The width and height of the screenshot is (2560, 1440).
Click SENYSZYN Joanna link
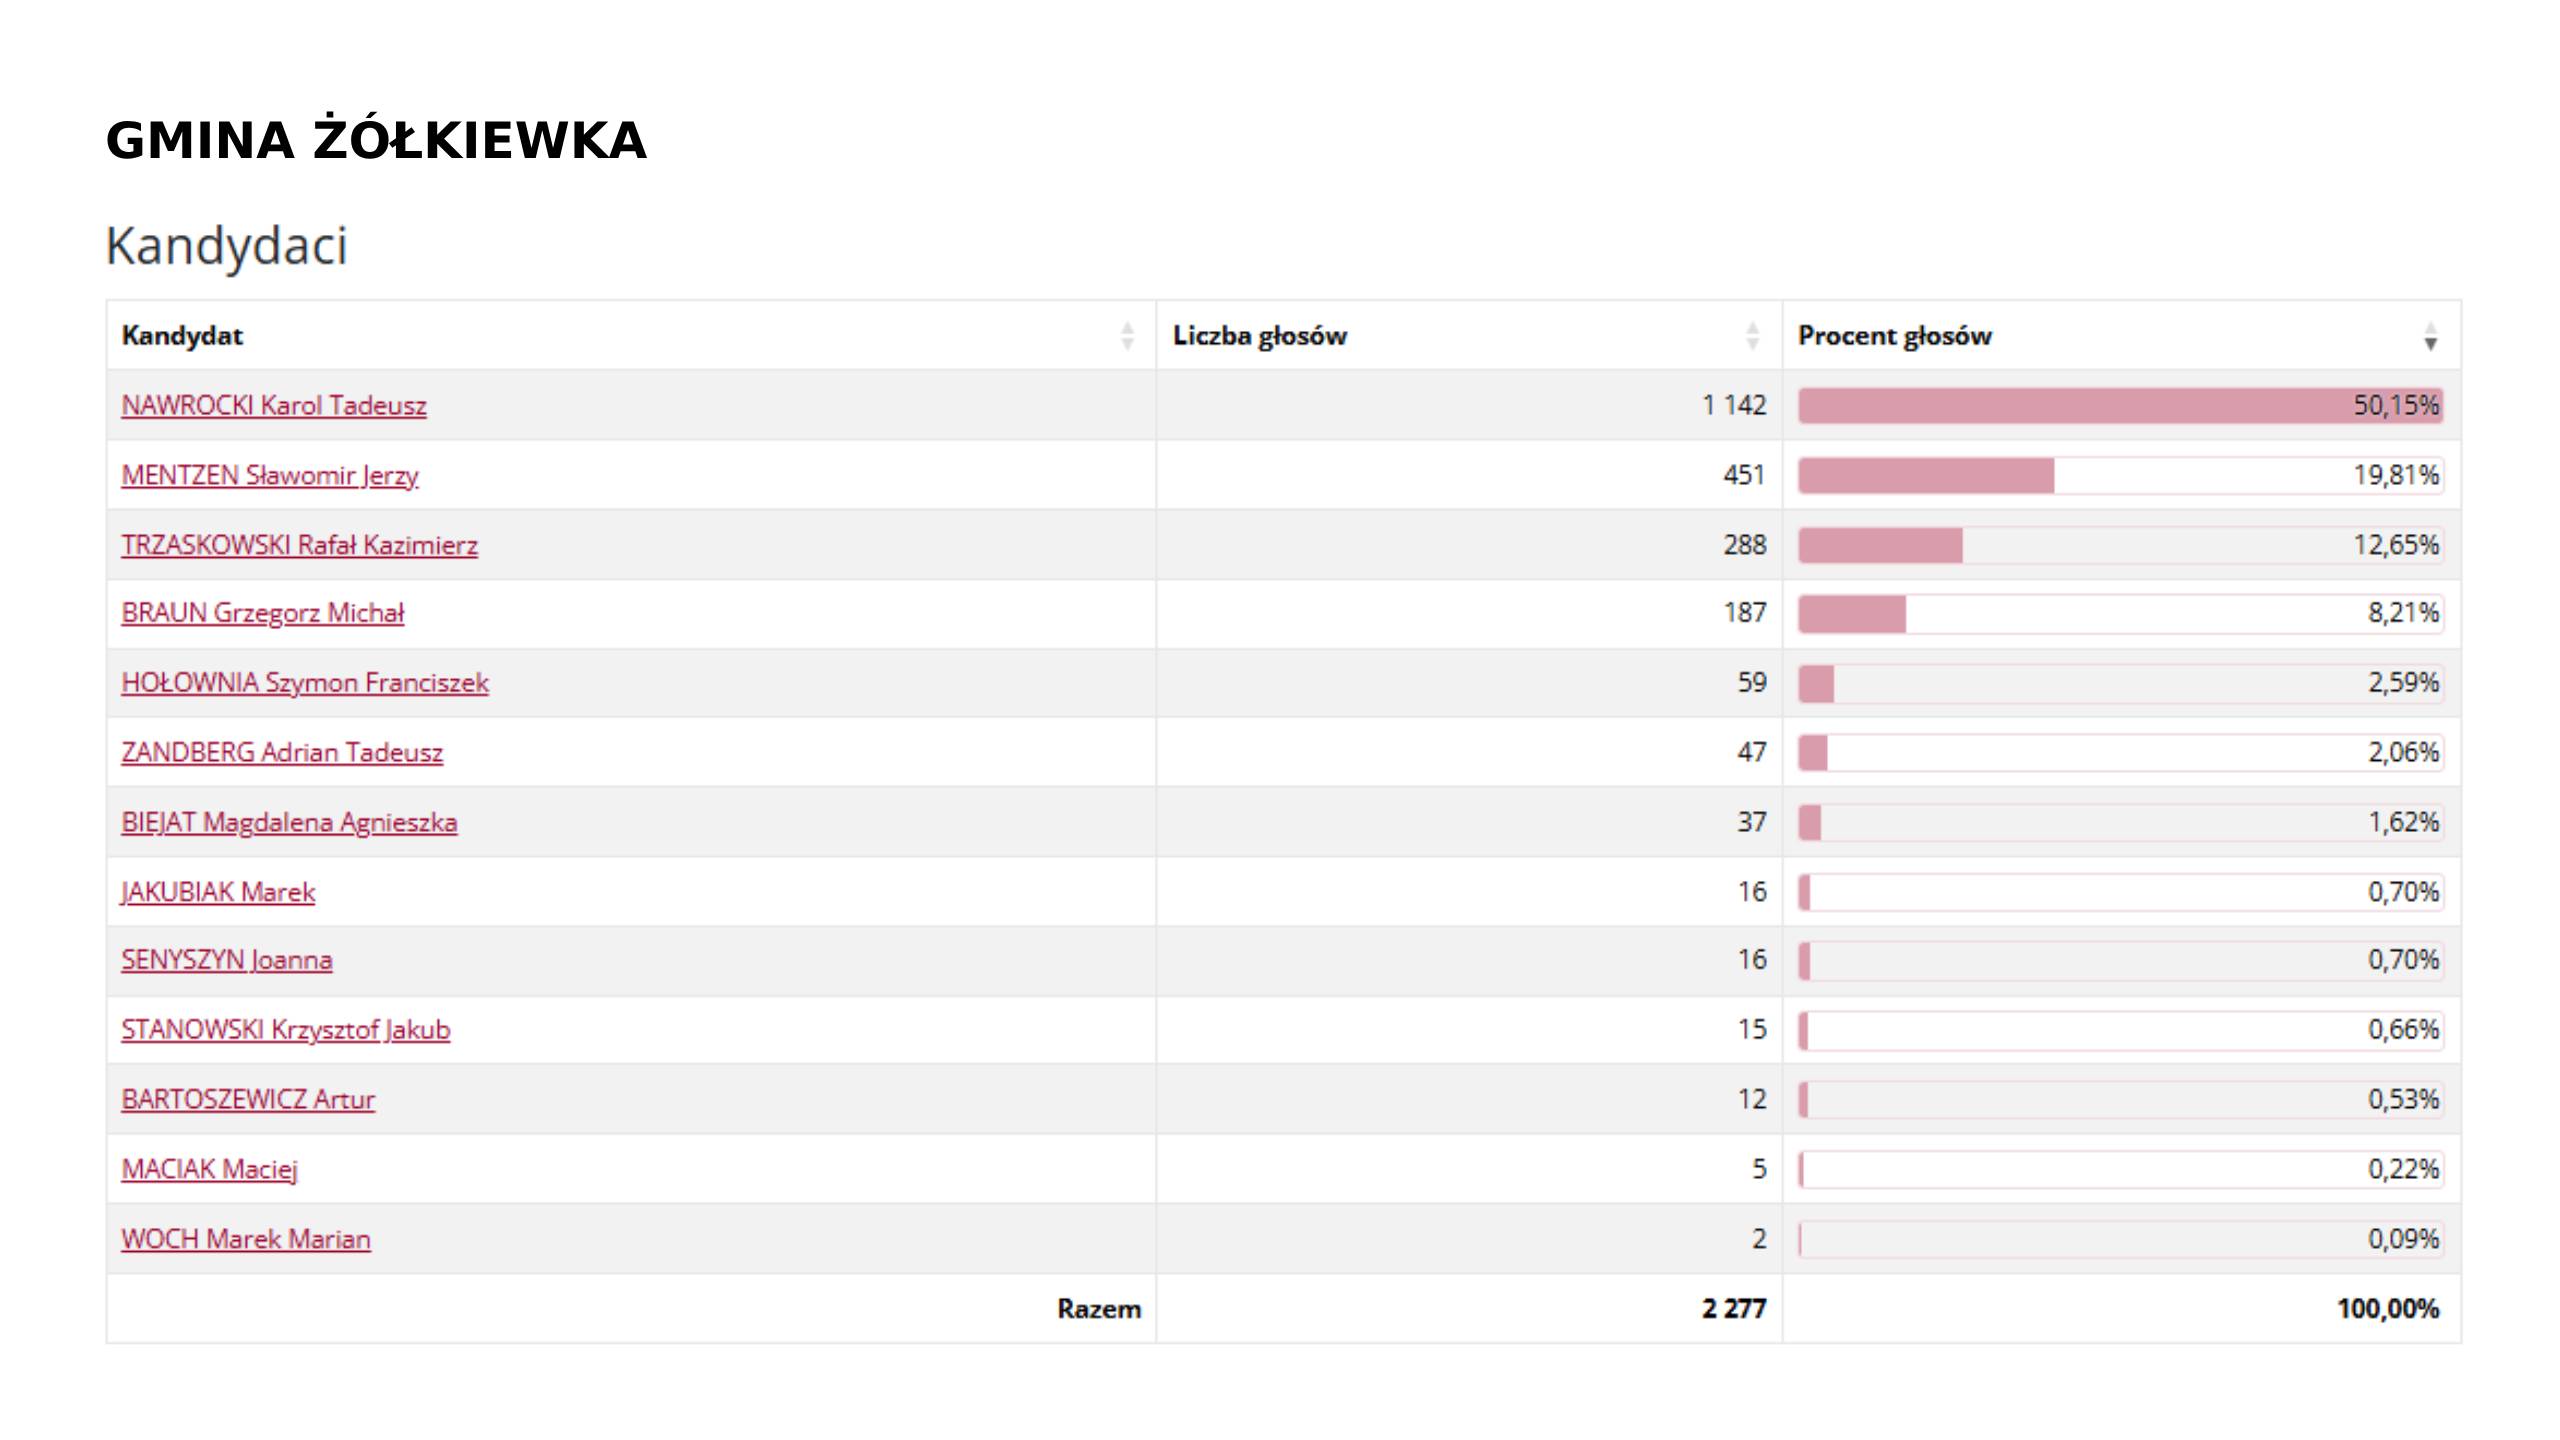pyautogui.click(x=227, y=960)
